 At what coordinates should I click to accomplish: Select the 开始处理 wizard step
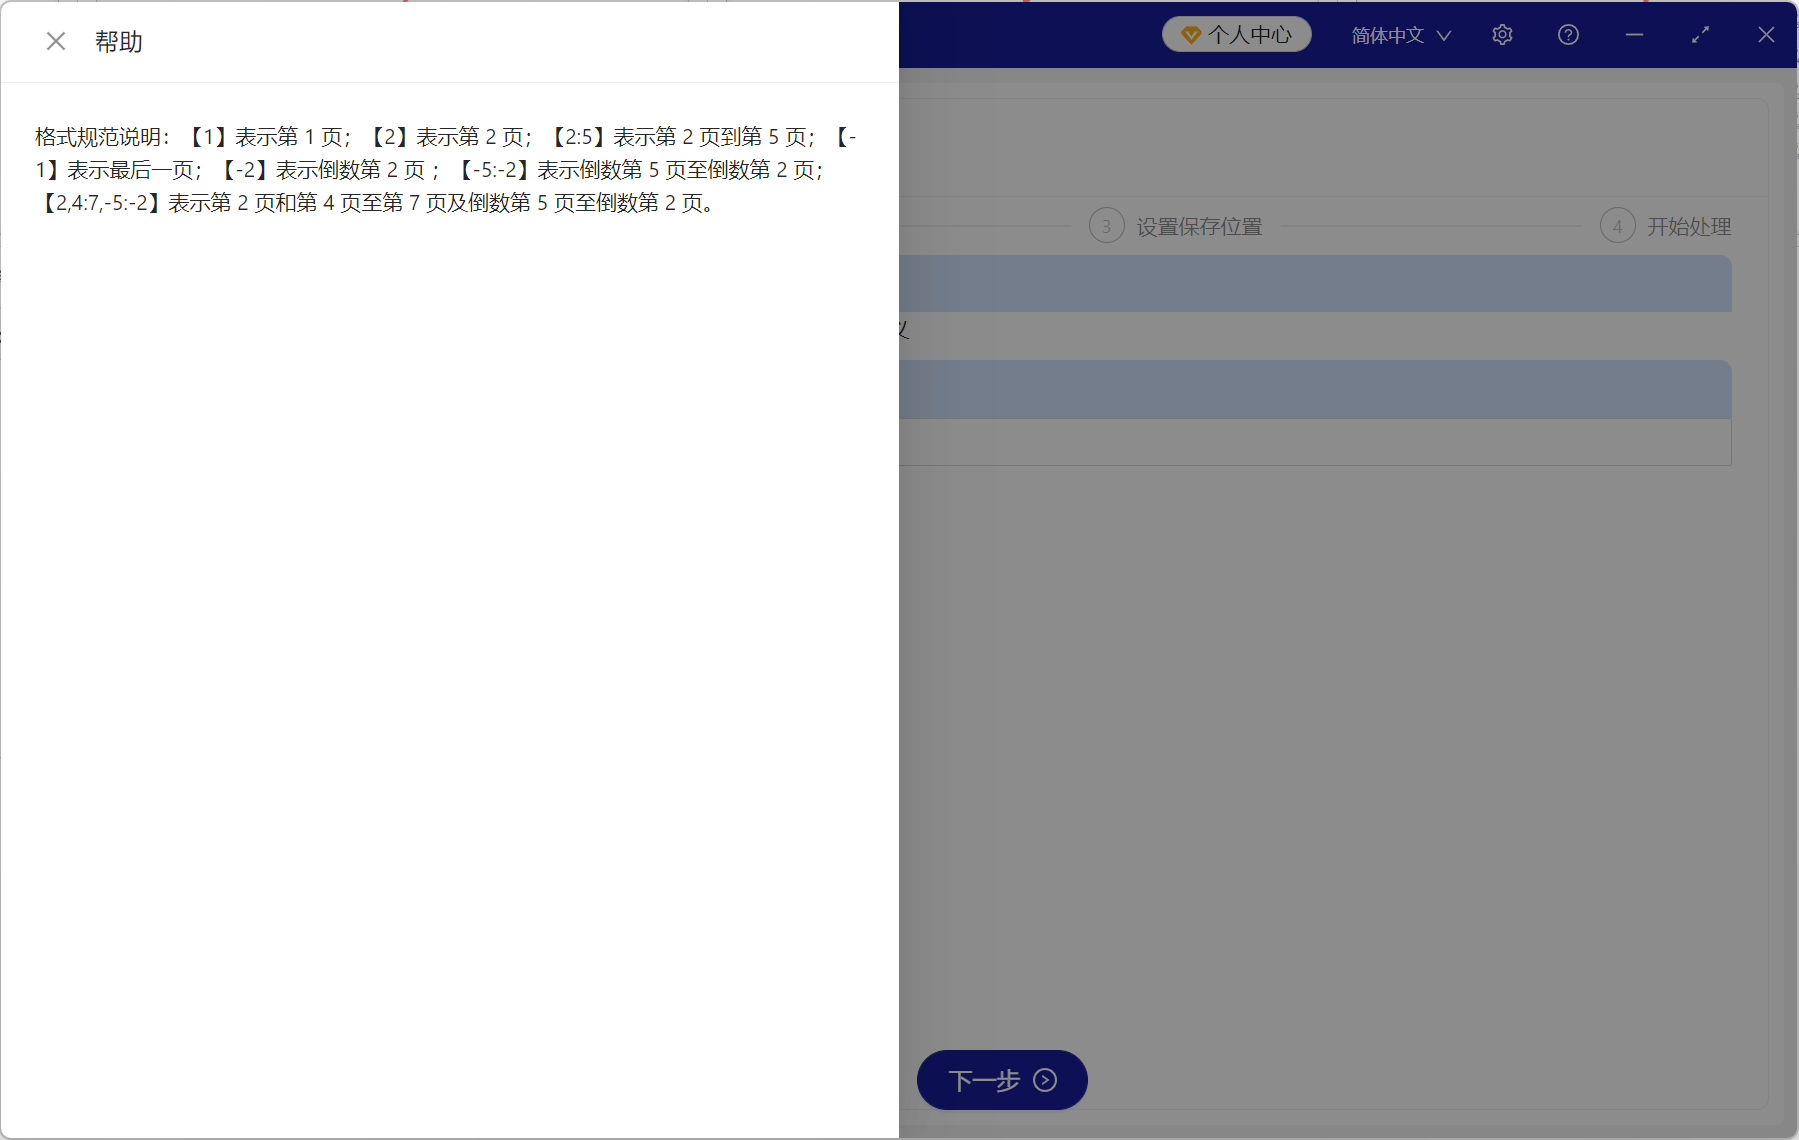tap(1689, 226)
